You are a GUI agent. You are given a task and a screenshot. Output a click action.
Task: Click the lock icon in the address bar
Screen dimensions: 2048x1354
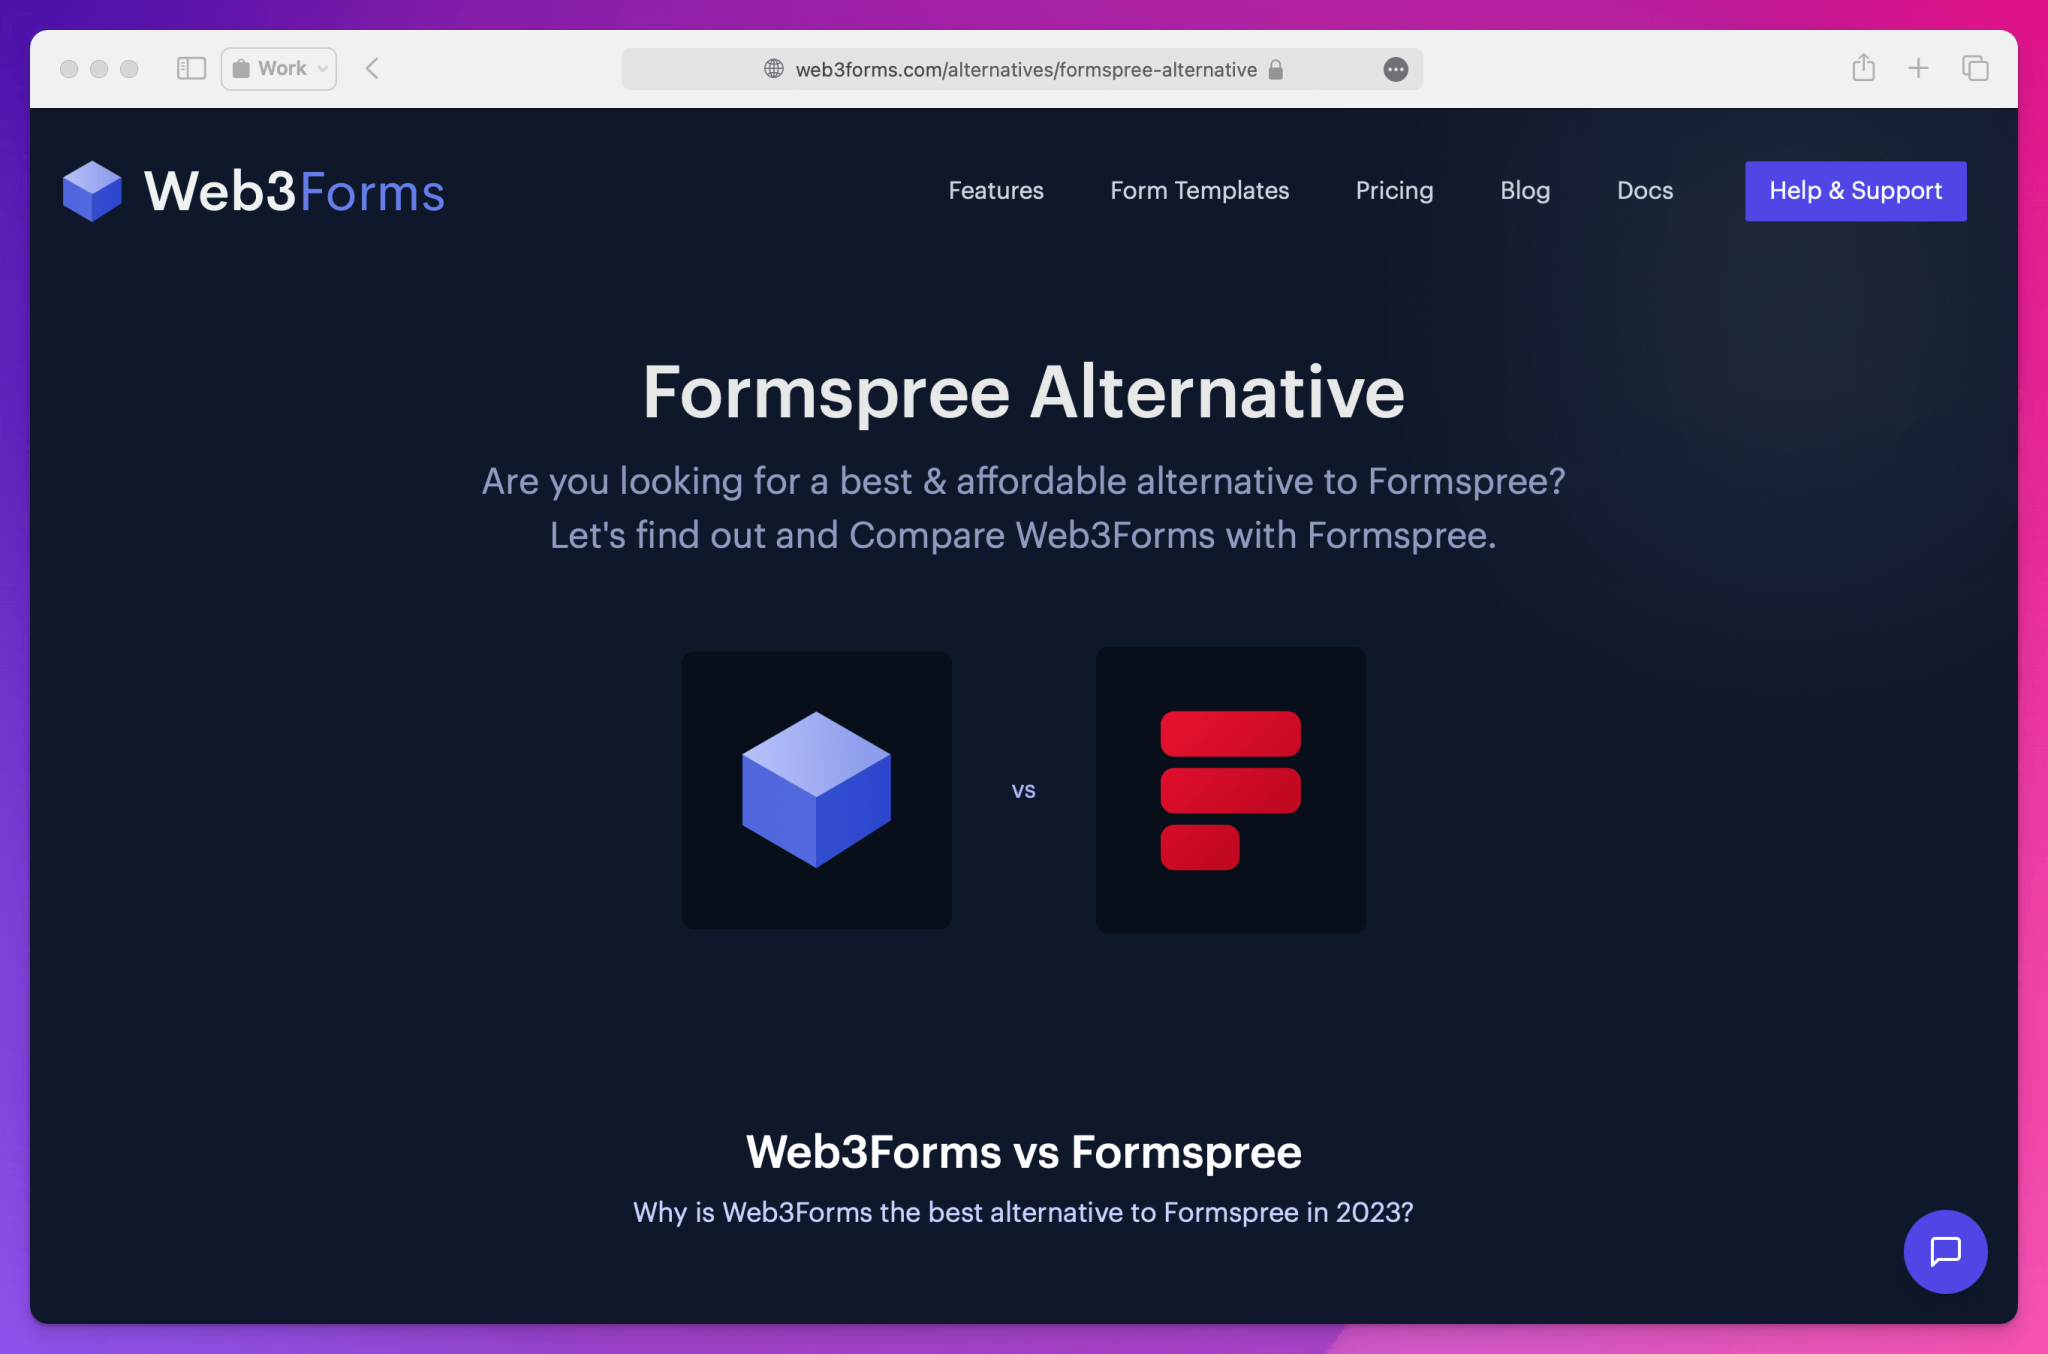(1276, 69)
